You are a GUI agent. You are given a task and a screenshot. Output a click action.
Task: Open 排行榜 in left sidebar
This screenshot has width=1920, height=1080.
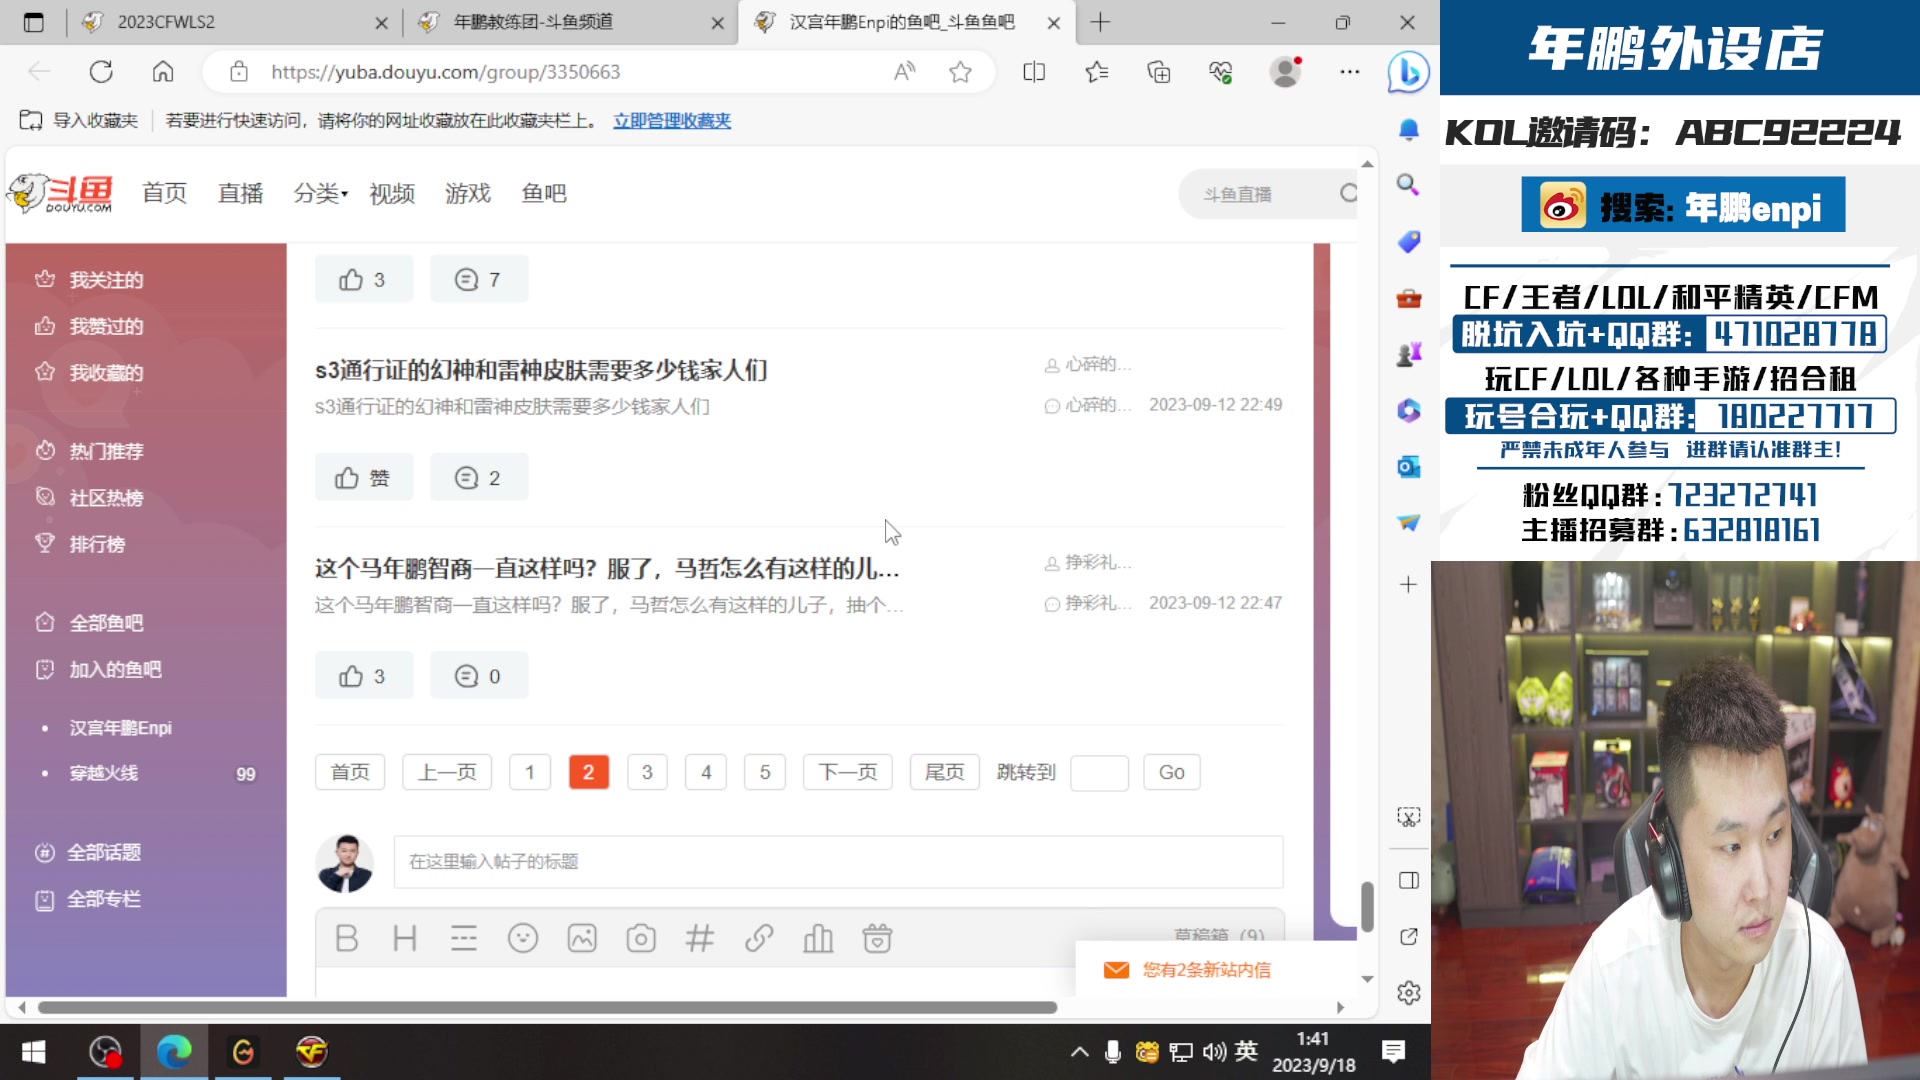(x=80, y=544)
